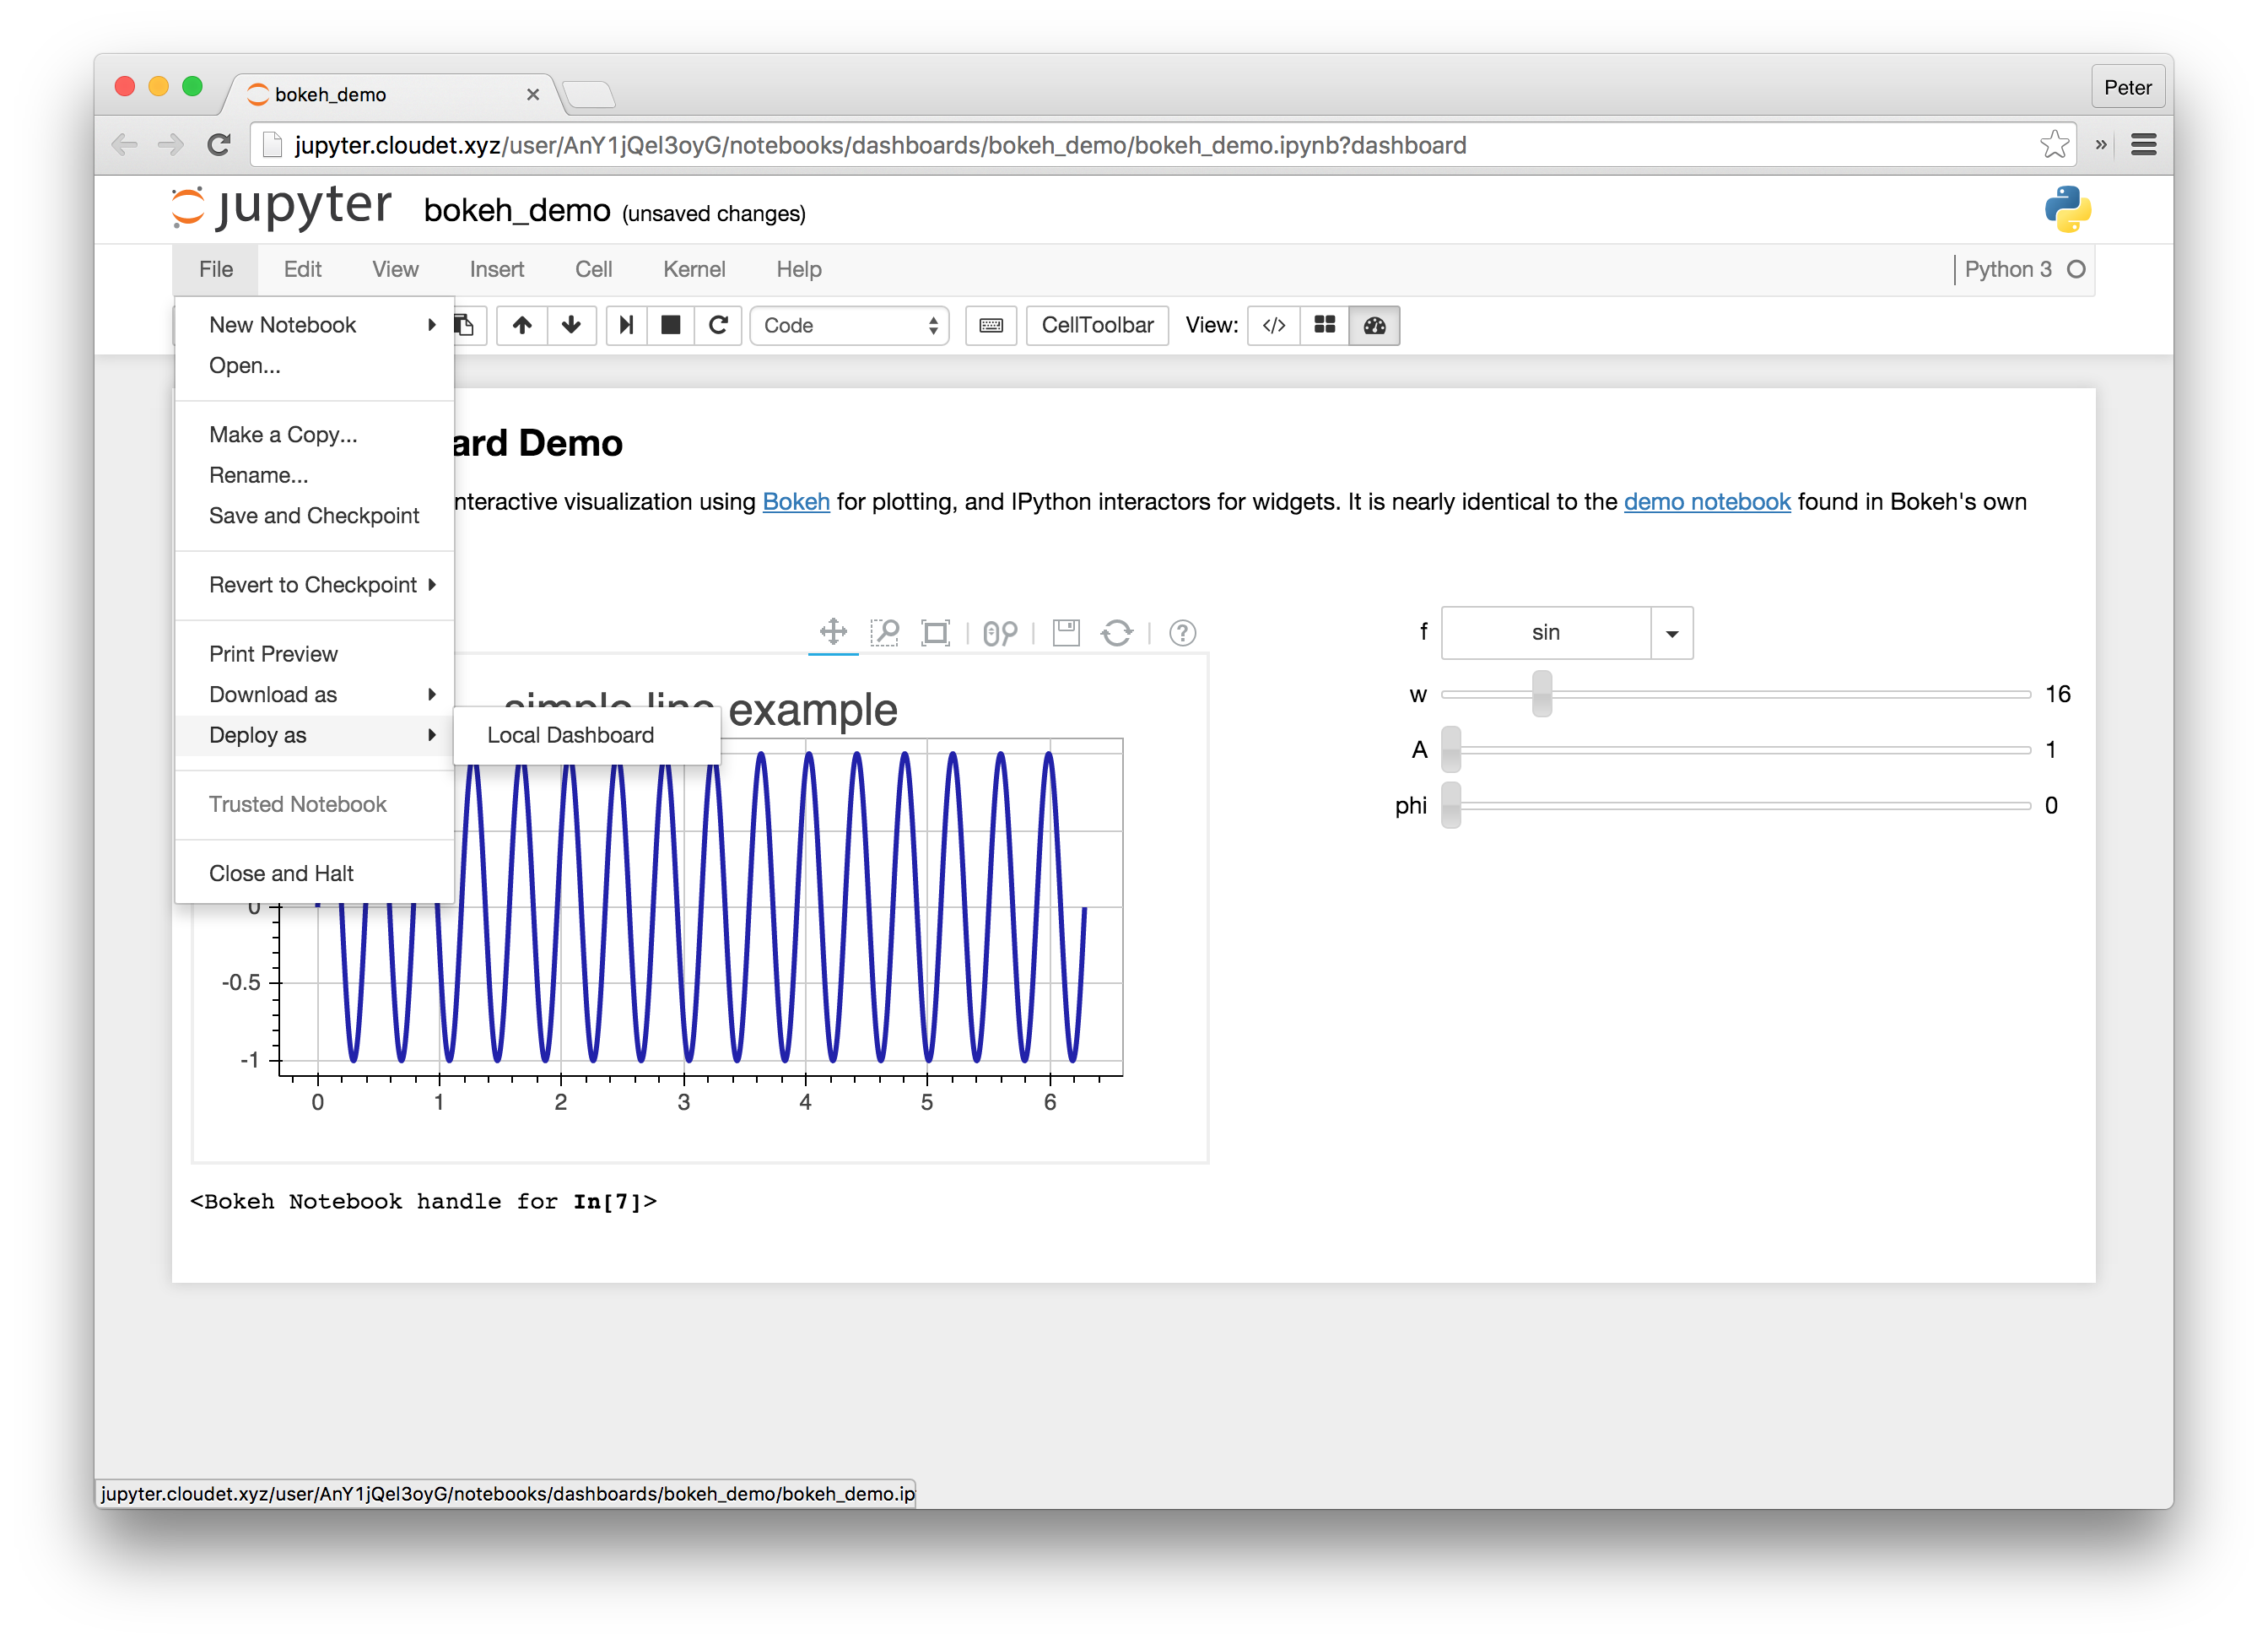Switch to notebook code view
This screenshot has height=1644, width=2268.
(x=1273, y=325)
